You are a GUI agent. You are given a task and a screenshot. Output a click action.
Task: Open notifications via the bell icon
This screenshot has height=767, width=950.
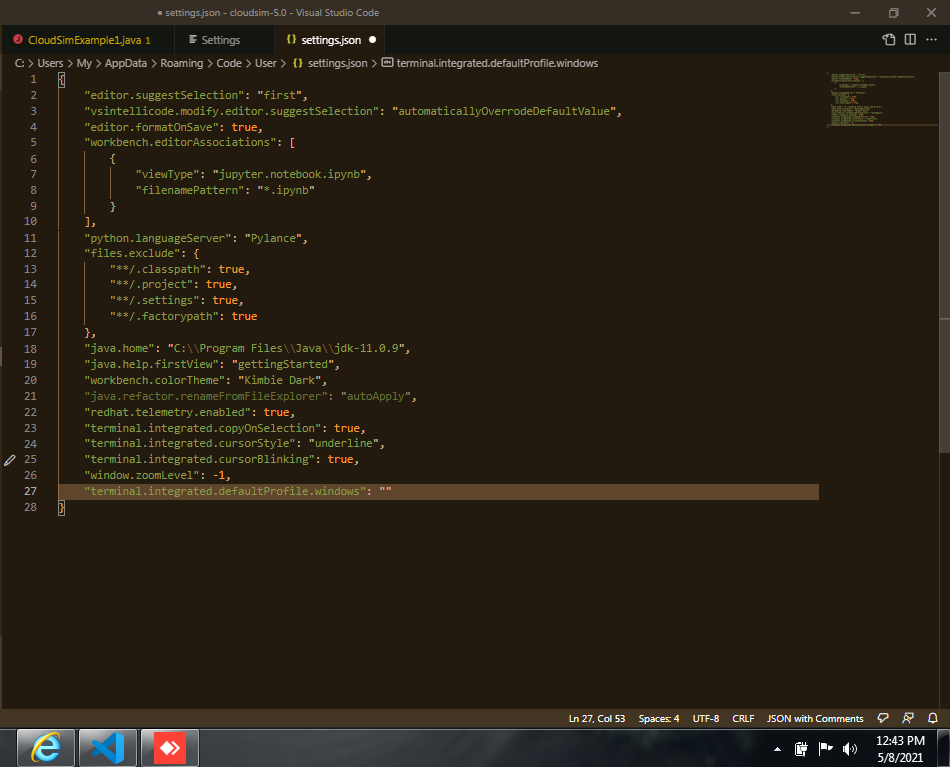point(932,718)
